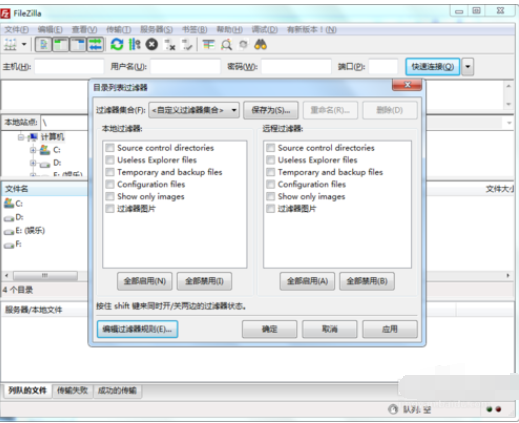Toggle processing of the transfer queue icon

[x=134, y=44]
